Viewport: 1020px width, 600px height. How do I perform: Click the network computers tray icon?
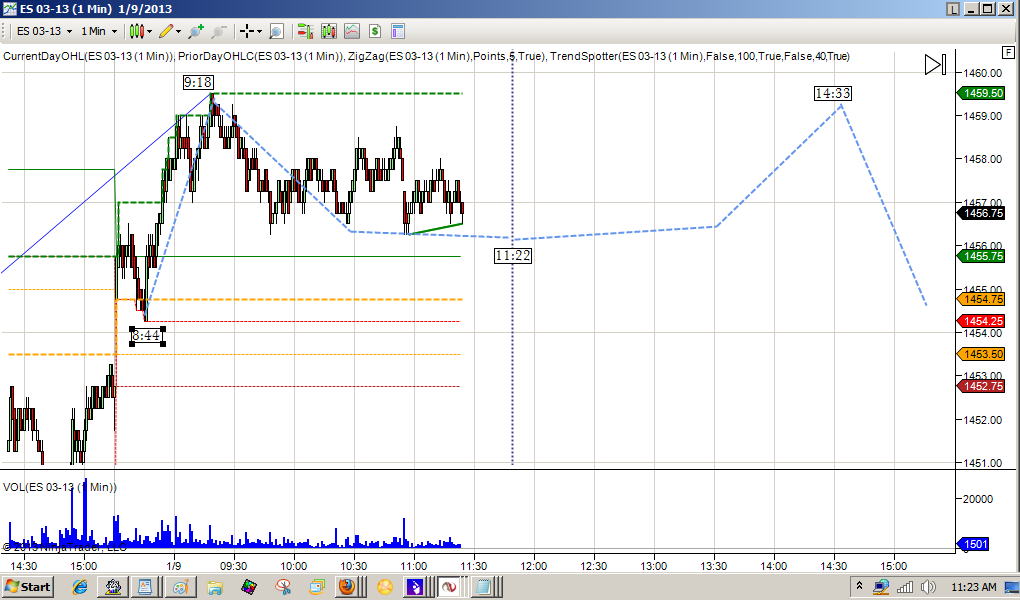tap(881, 587)
